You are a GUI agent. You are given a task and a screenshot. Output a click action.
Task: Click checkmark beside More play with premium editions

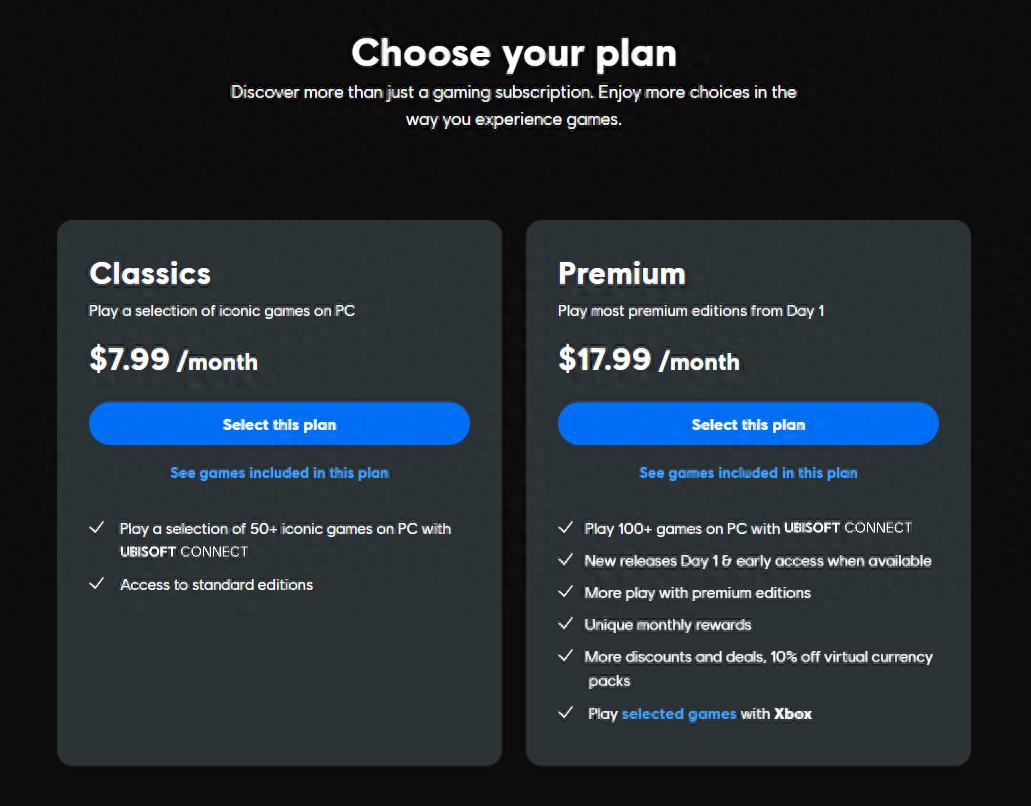[x=565, y=592]
